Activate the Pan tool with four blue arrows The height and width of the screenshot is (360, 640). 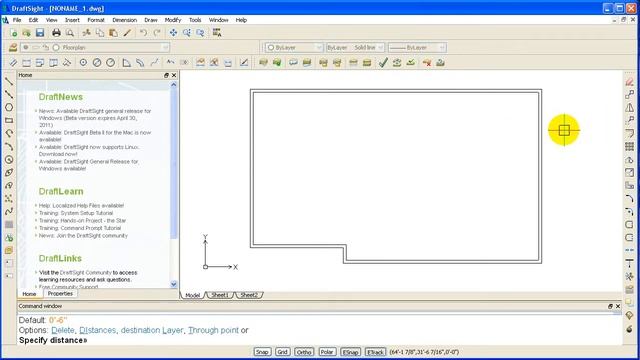173,33
